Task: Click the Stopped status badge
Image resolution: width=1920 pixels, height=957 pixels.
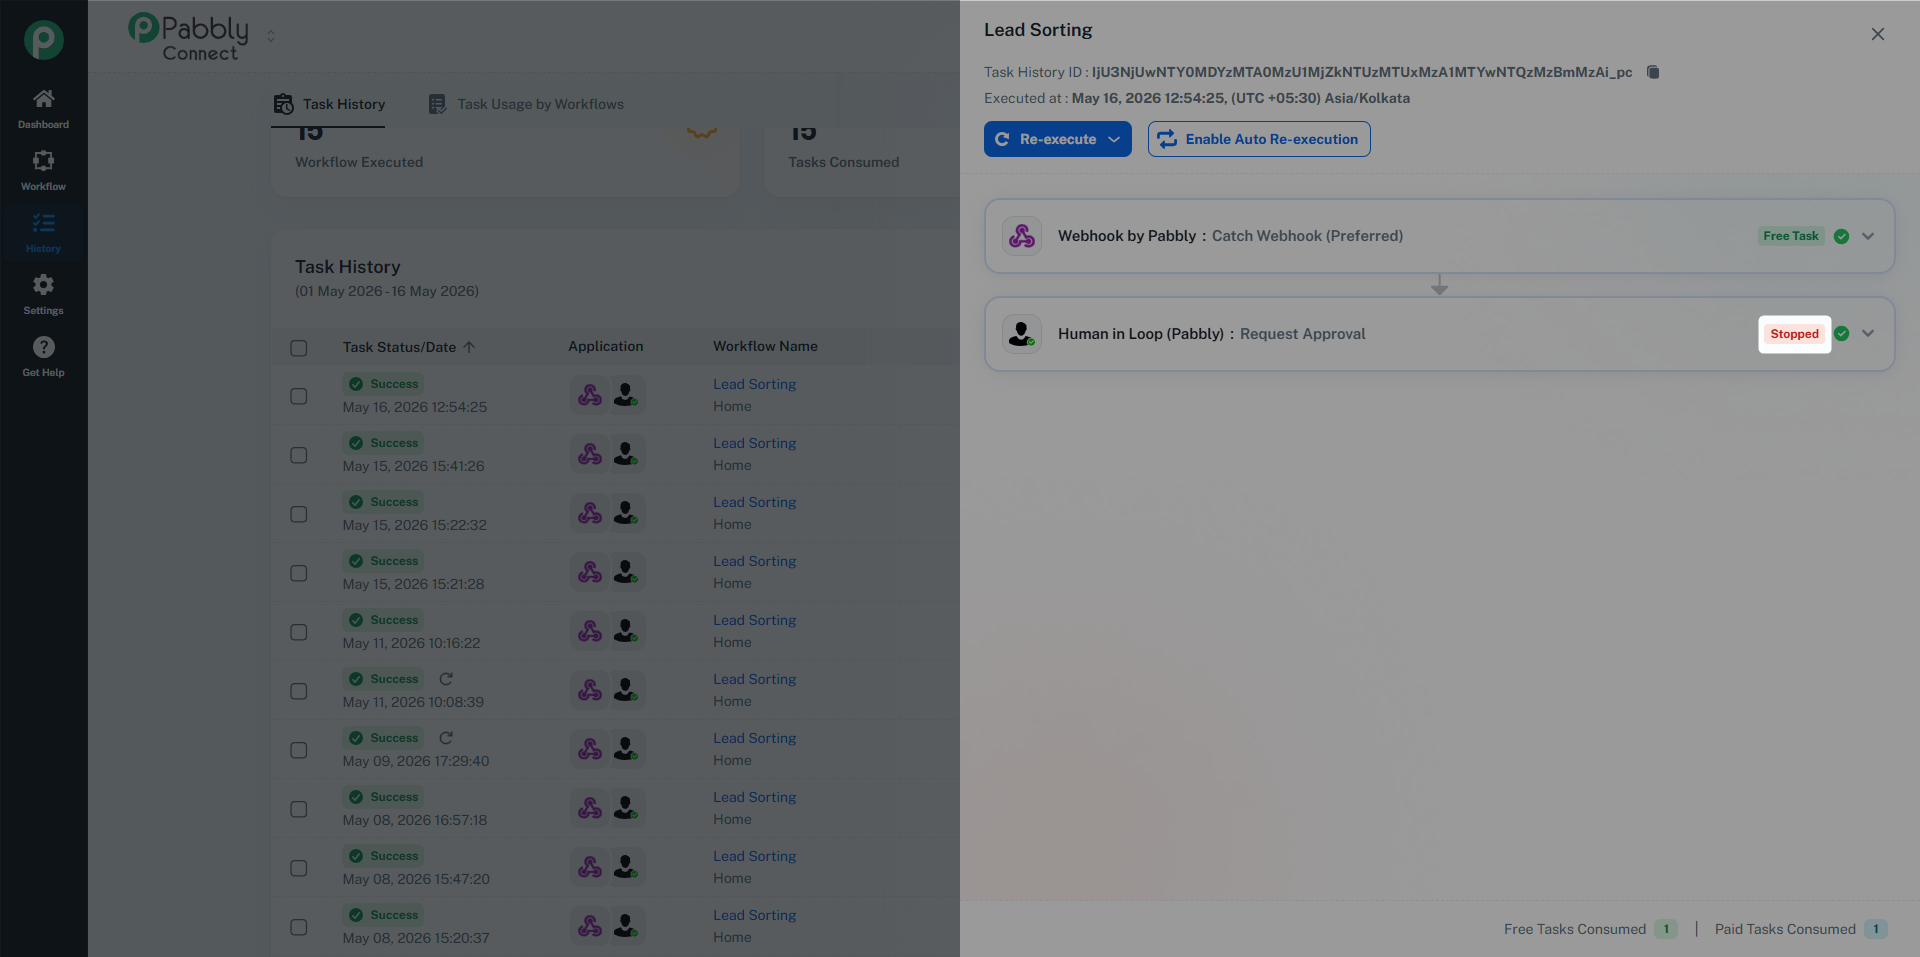Action: [1794, 334]
